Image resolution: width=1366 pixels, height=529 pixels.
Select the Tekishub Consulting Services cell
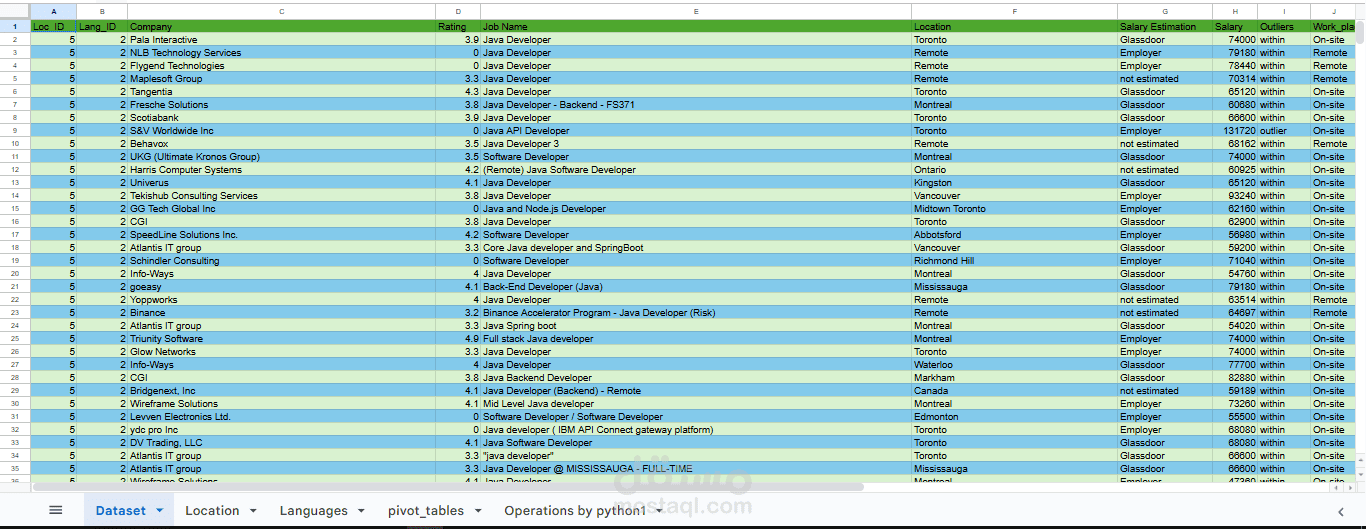click(282, 195)
